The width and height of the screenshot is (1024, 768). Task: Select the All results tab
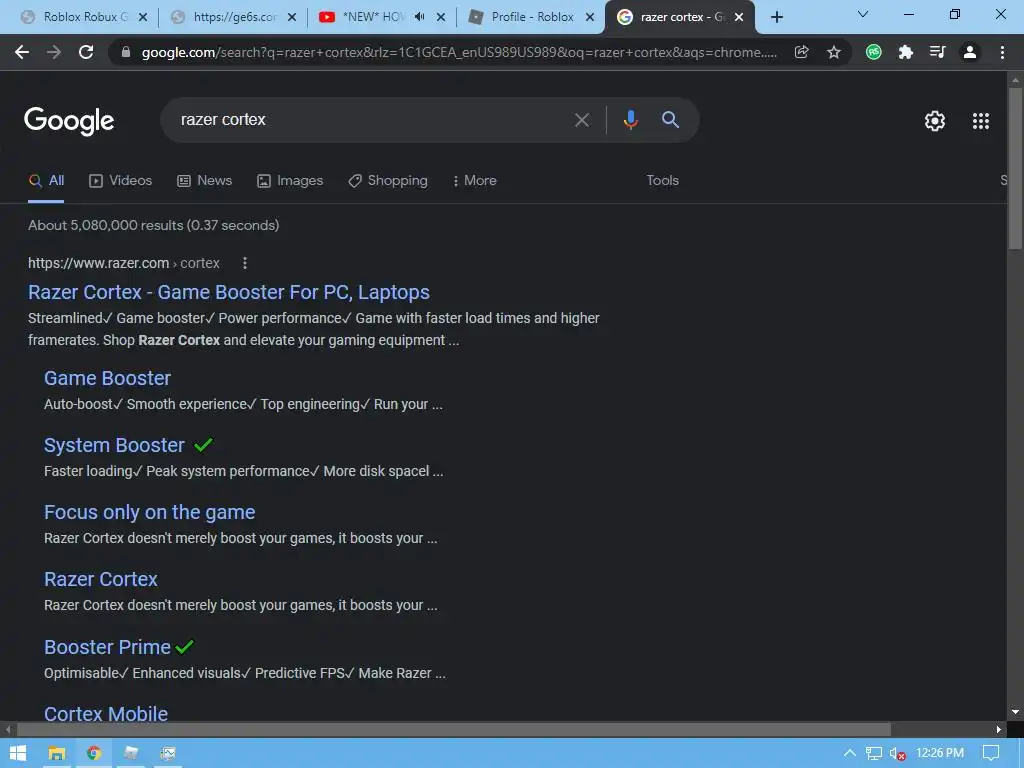(x=46, y=180)
